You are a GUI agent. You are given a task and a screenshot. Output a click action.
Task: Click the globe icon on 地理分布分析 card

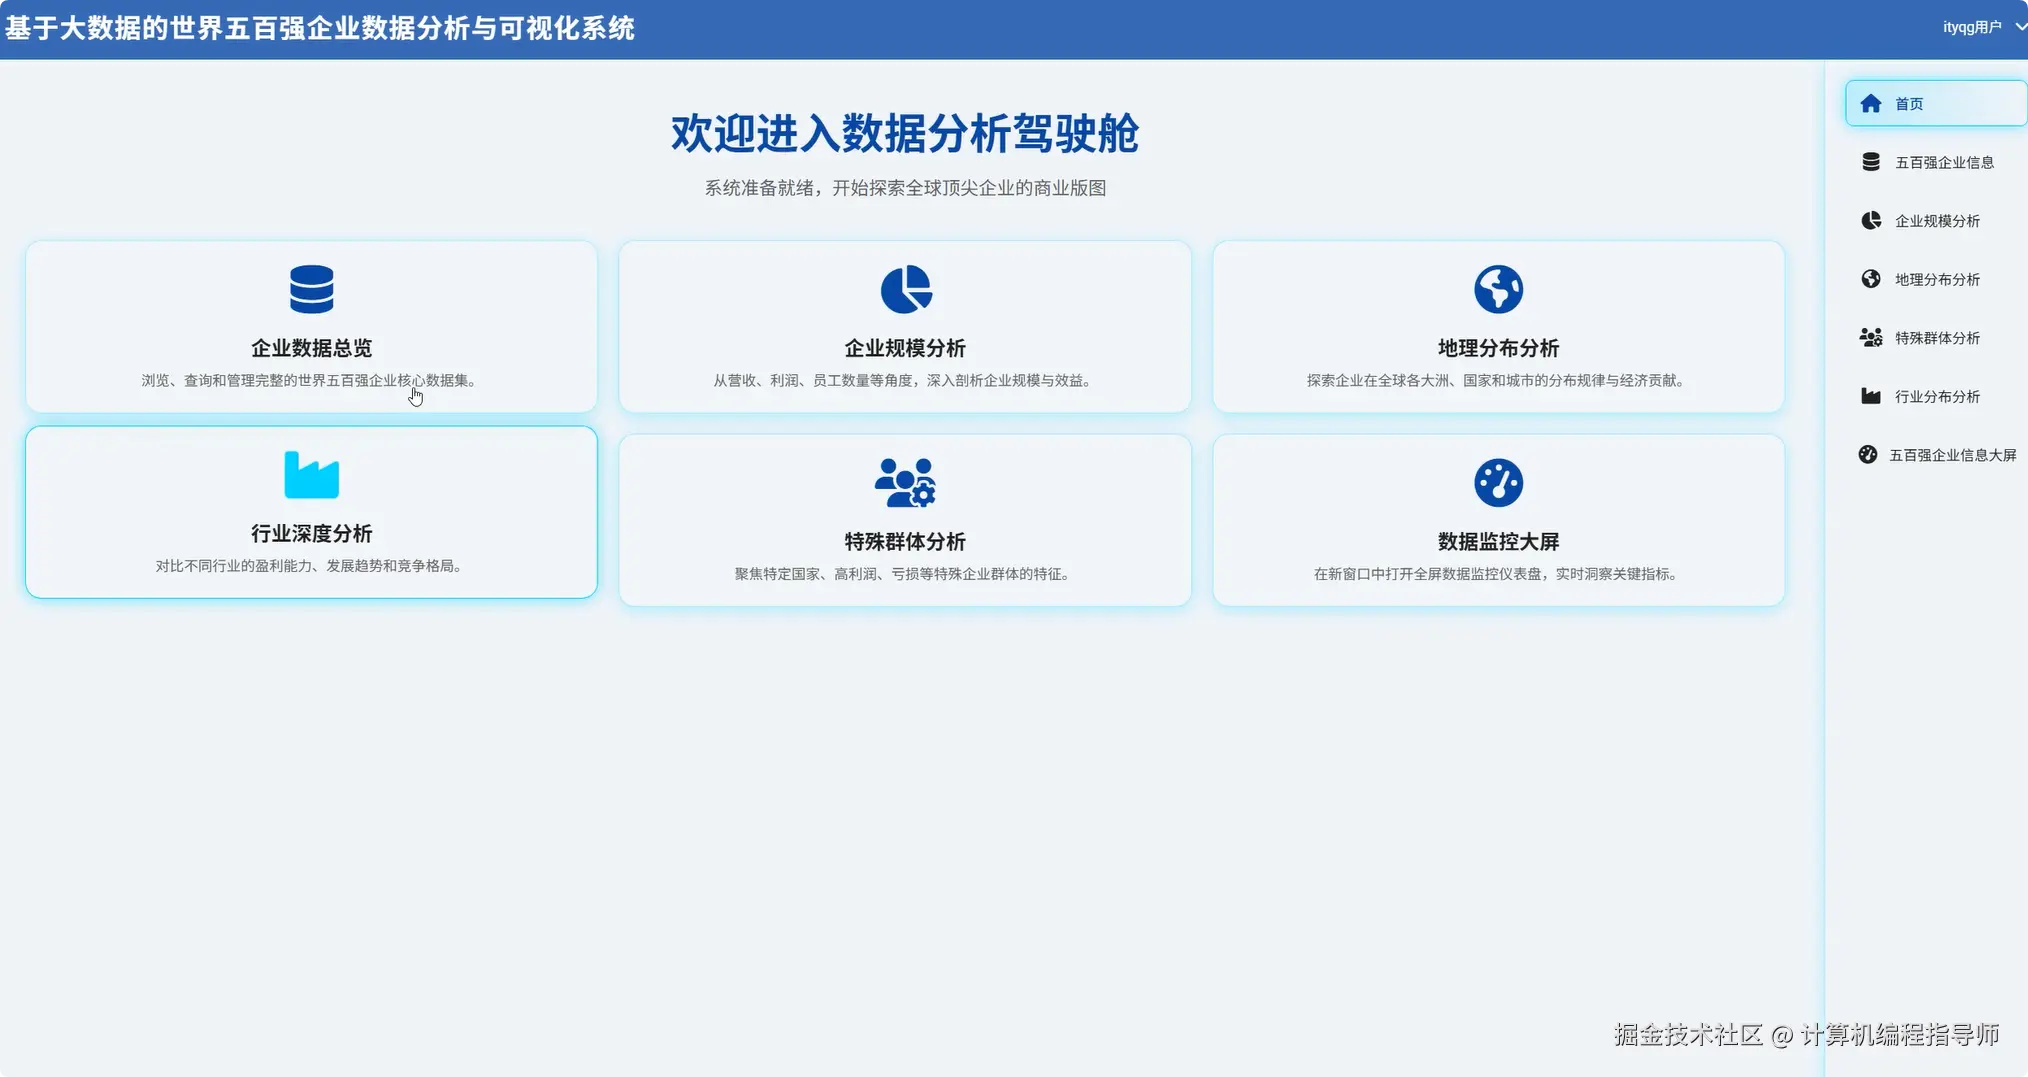[1498, 289]
